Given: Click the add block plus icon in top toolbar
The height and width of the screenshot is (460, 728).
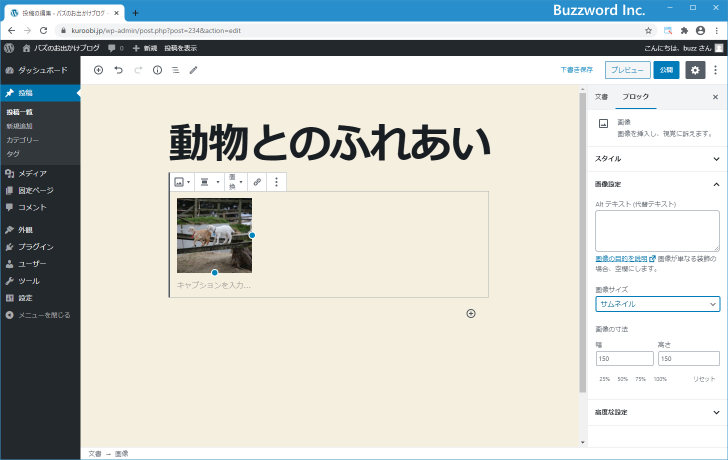Looking at the screenshot, I should (x=98, y=70).
